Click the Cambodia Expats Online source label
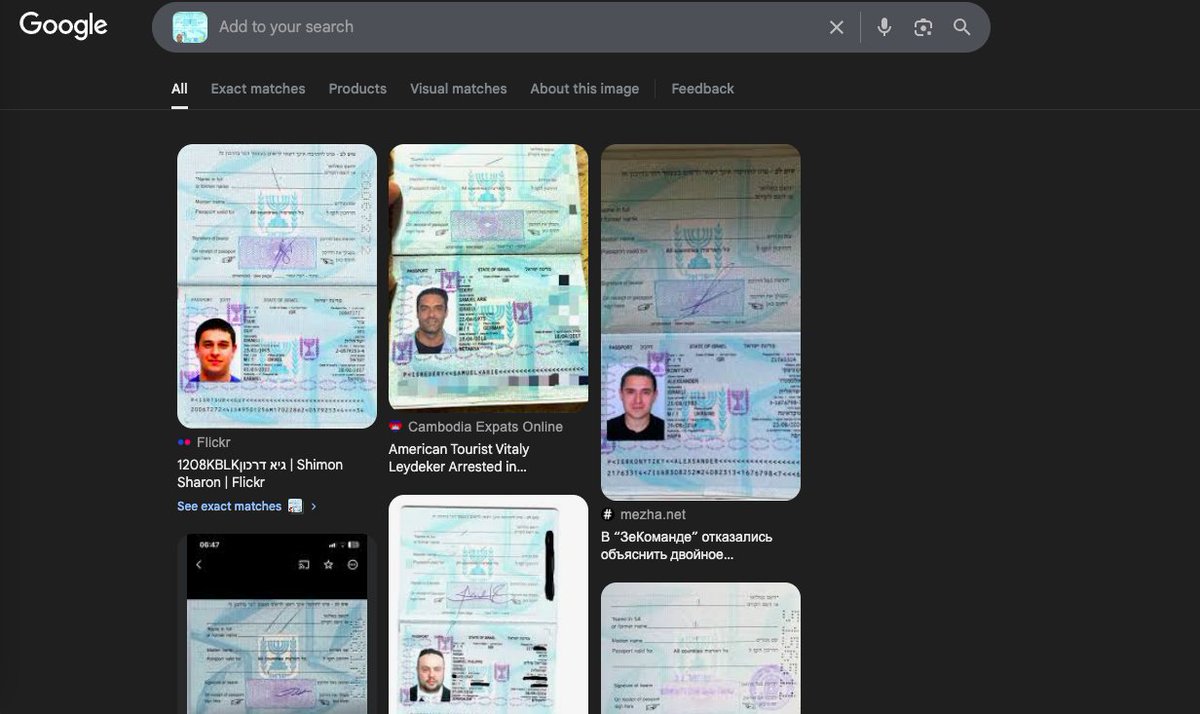This screenshot has width=1200, height=714. [485, 427]
